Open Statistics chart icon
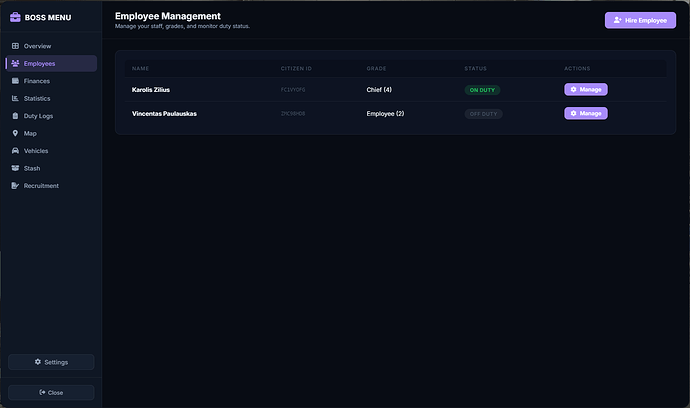The height and width of the screenshot is (408, 690). click(x=15, y=98)
